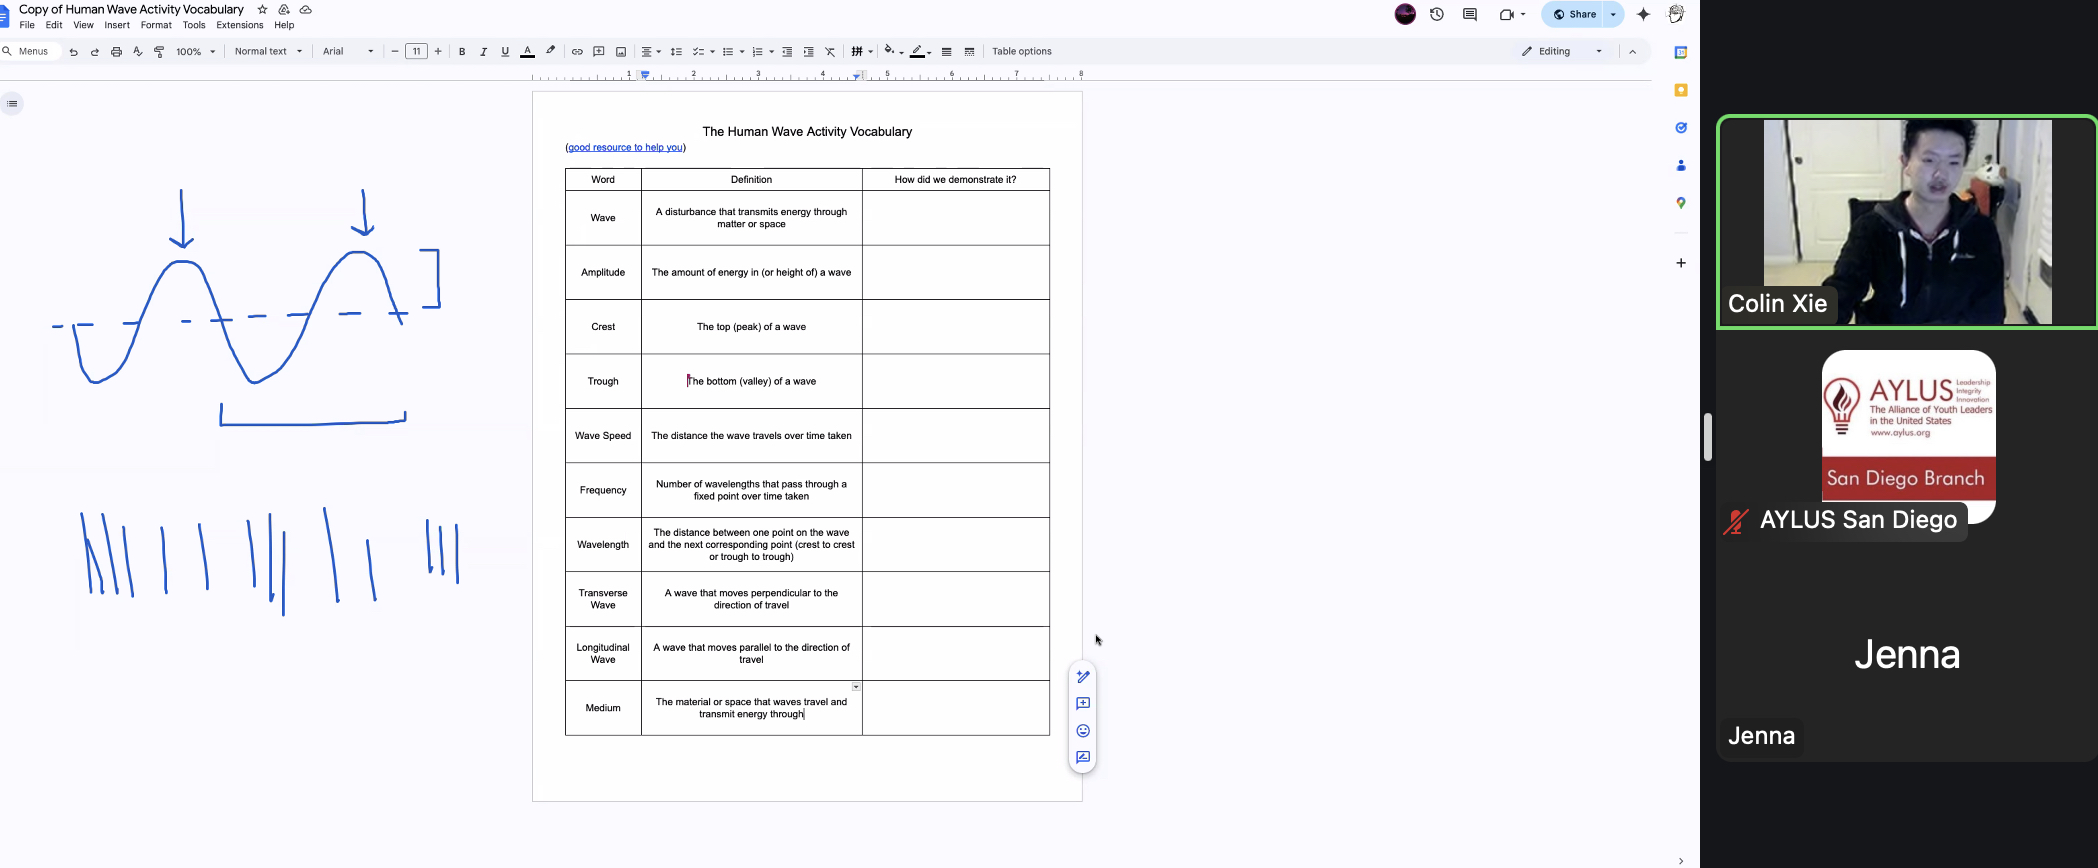The height and width of the screenshot is (868, 2098).
Task: View cloud save status
Action: point(306,9)
